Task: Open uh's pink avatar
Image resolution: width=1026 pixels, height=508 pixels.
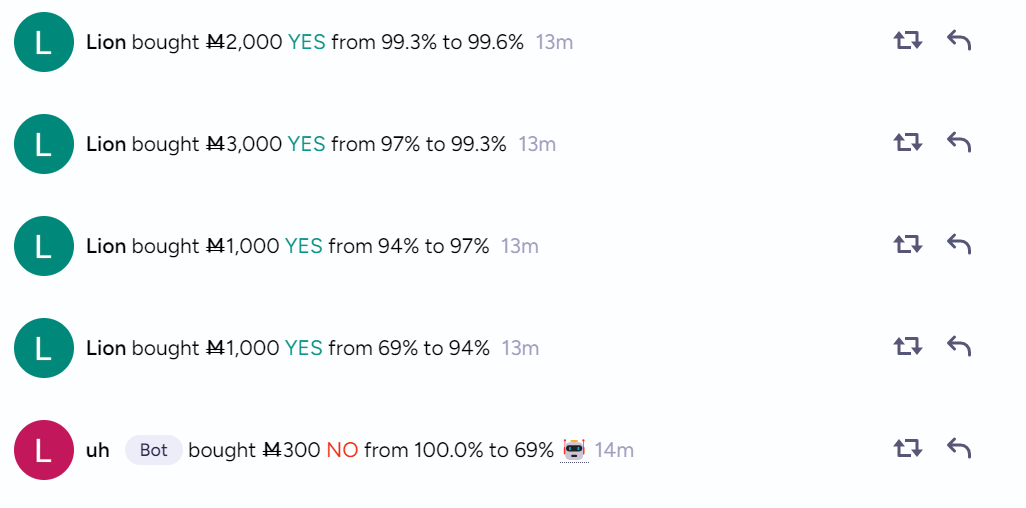Action: tap(44, 450)
